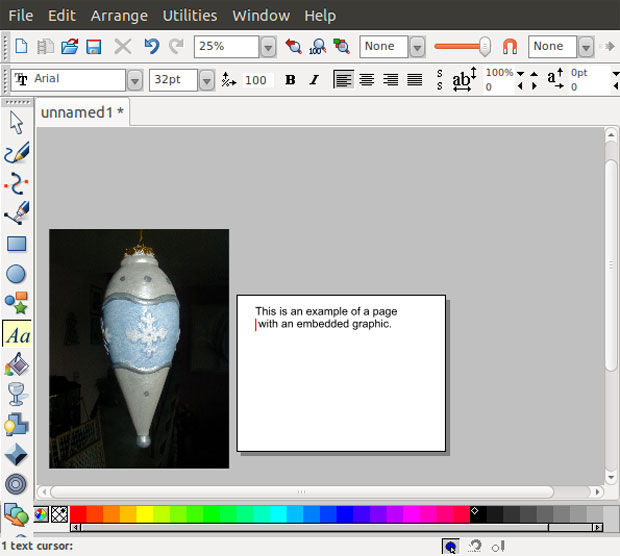Open the Edit menu

click(x=62, y=16)
